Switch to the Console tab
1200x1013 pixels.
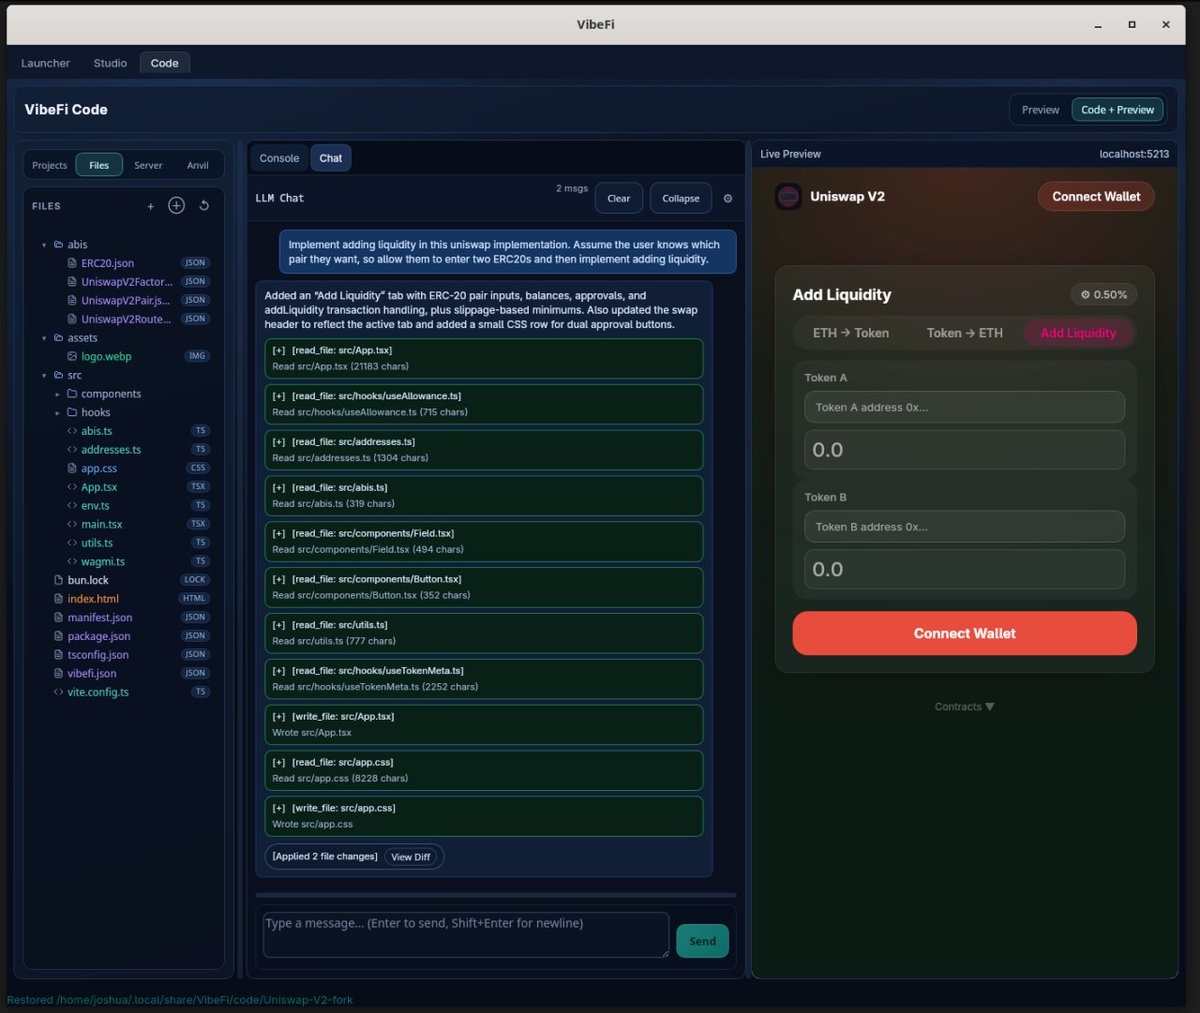coord(279,158)
